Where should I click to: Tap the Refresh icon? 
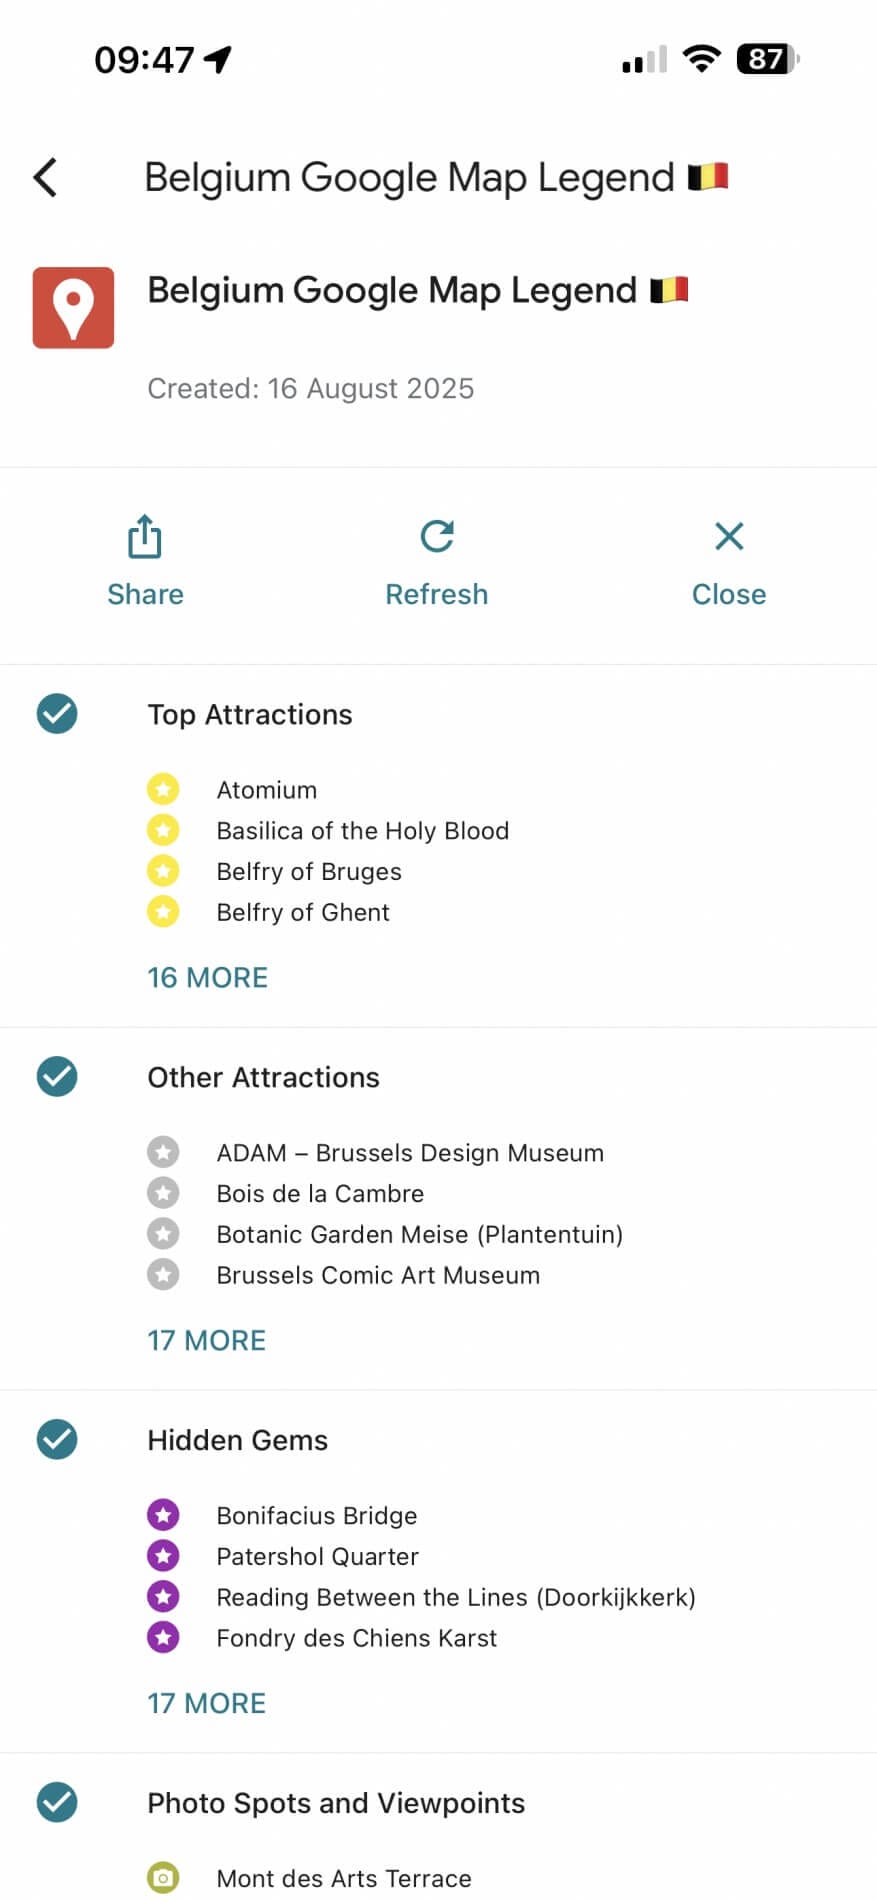pos(437,537)
